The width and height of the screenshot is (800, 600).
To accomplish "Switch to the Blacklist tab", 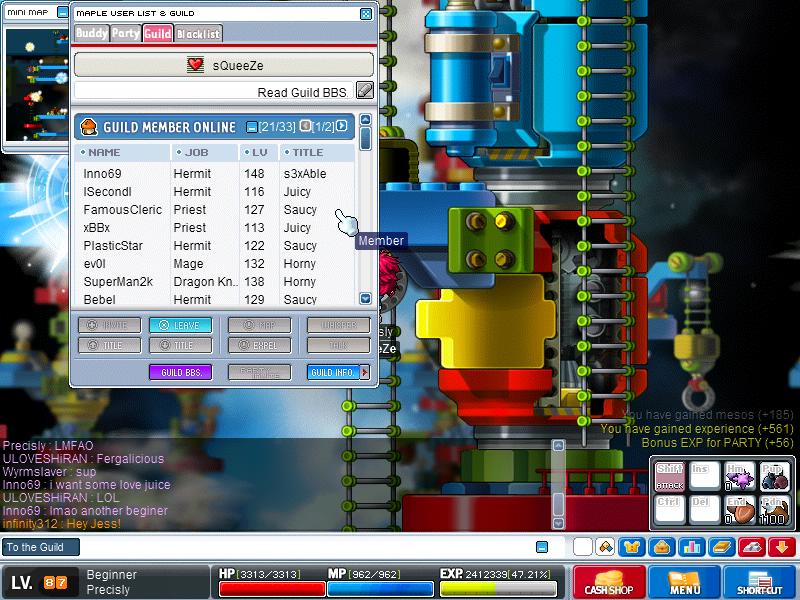I will [x=198, y=34].
